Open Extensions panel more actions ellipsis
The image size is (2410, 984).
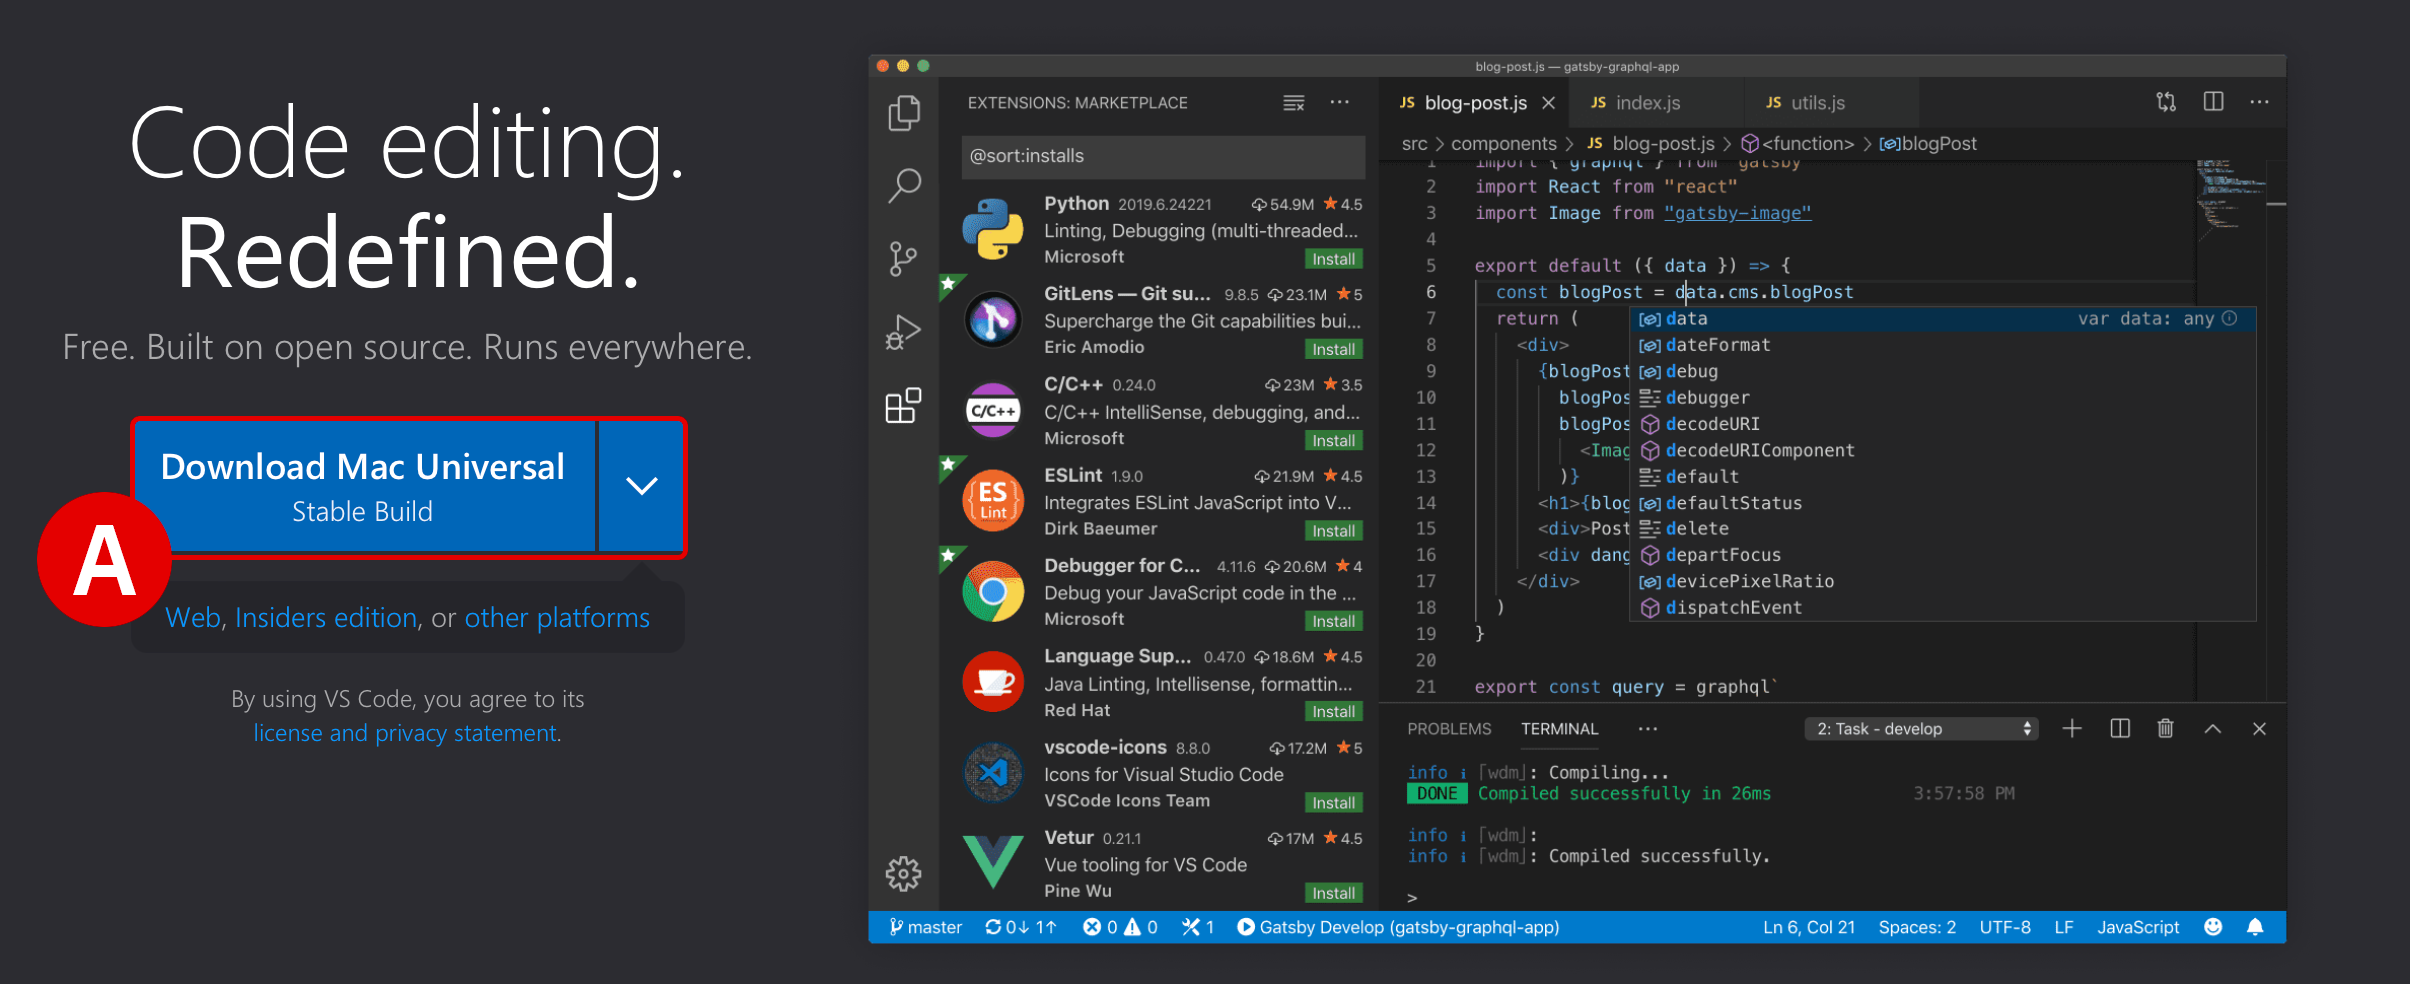[x=1339, y=102]
